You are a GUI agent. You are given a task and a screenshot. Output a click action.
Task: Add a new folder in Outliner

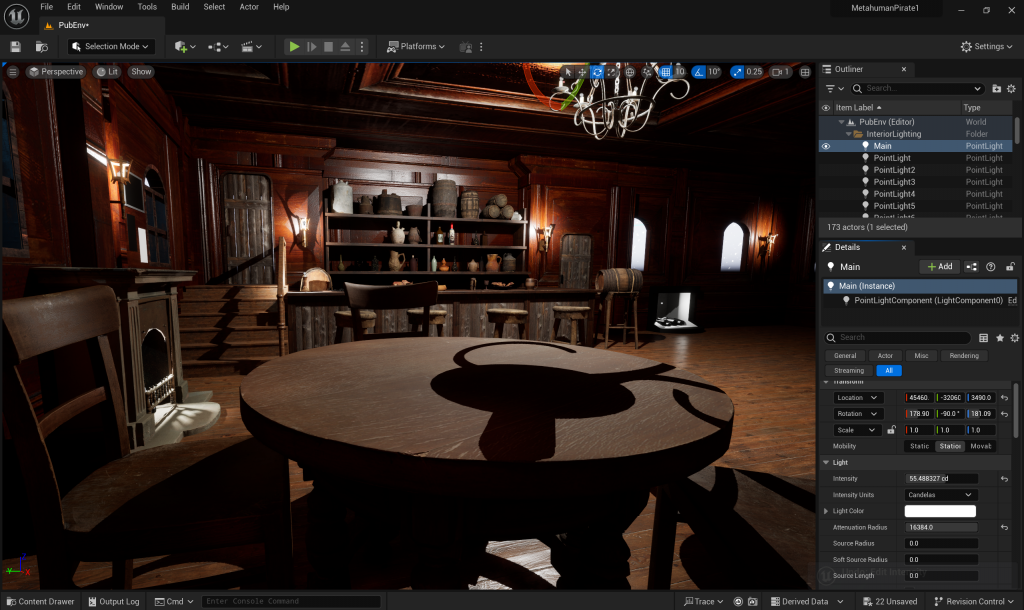[x=997, y=88]
